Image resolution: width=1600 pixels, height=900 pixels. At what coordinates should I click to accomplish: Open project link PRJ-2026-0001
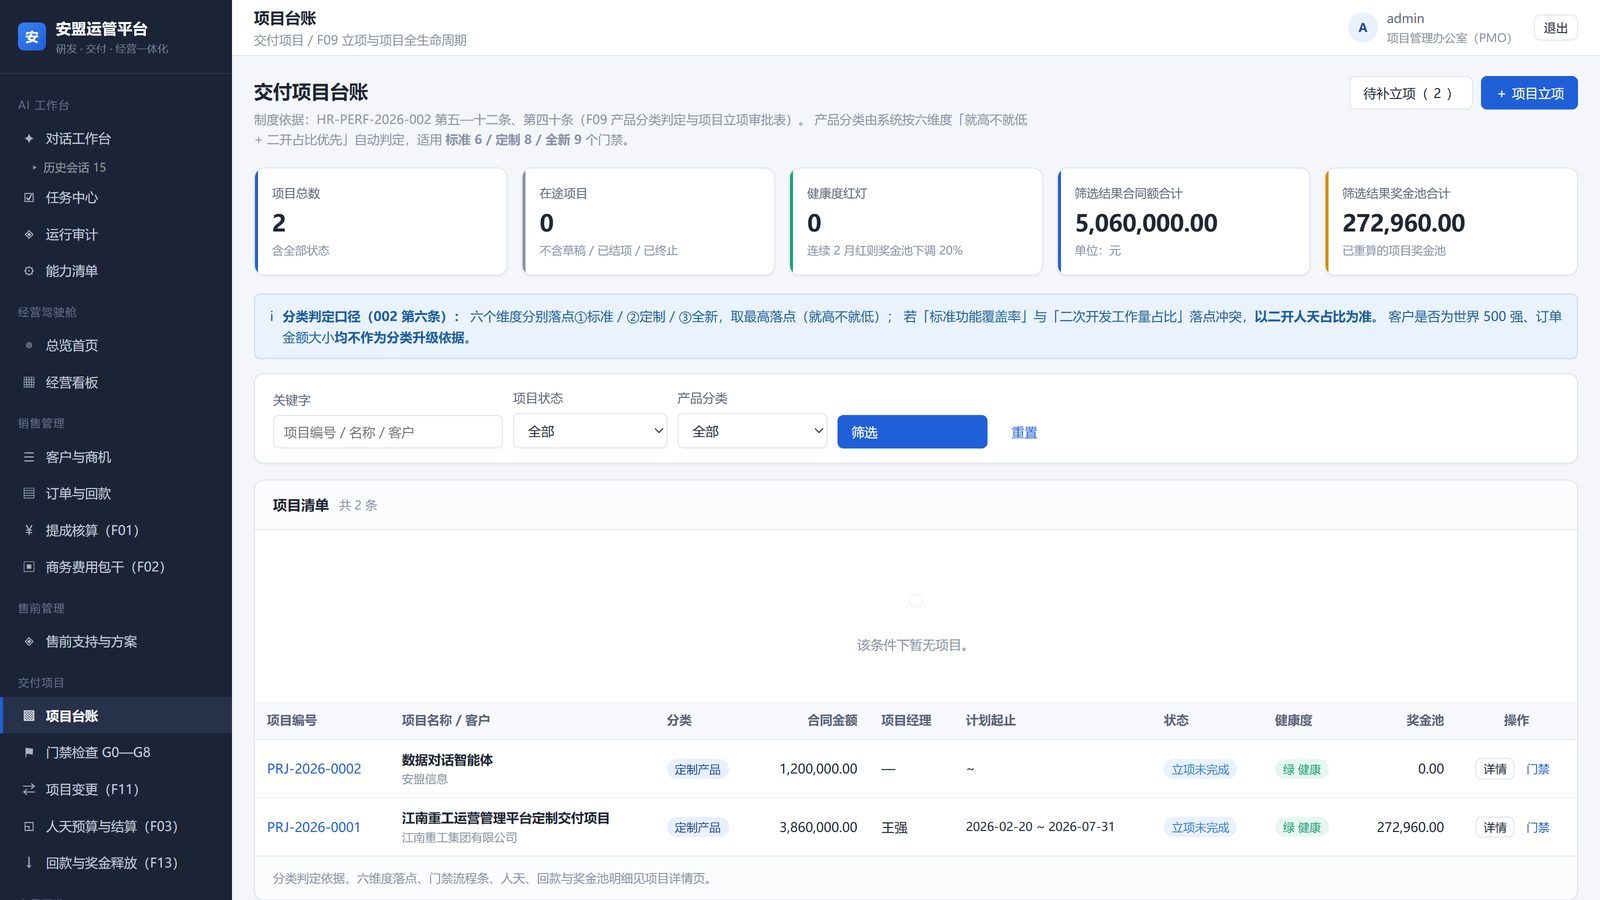click(x=314, y=827)
